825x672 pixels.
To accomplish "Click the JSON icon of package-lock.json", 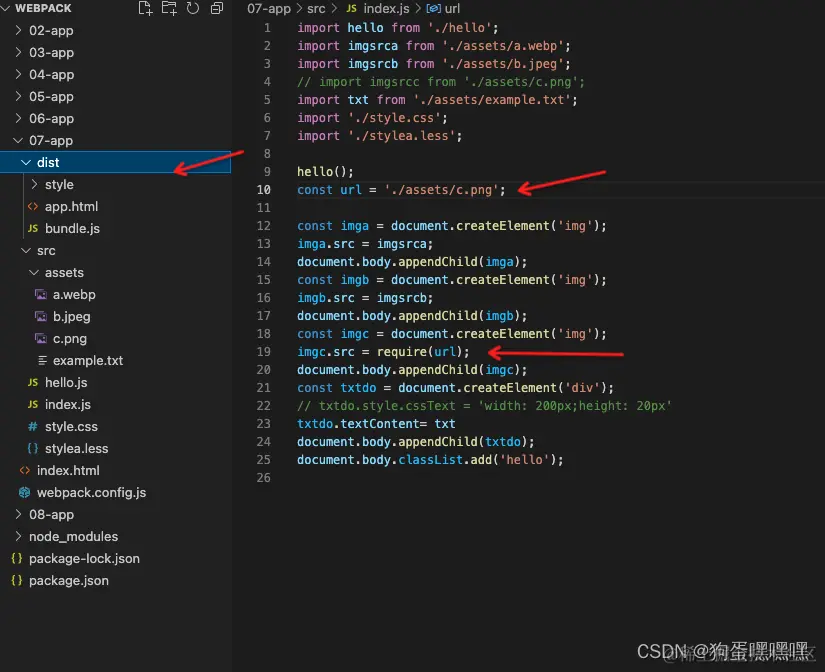I will click(x=16, y=558).
